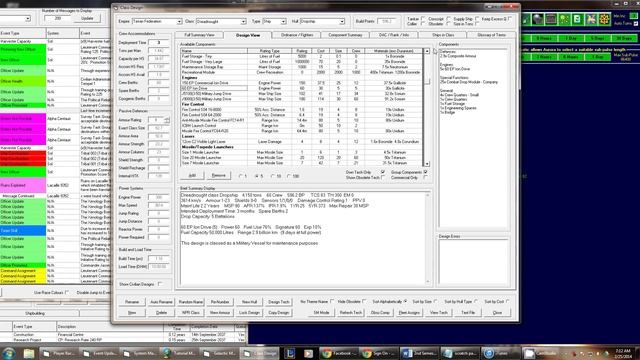Click the Rename button
640x360 pixels.
tap(132, 302)
